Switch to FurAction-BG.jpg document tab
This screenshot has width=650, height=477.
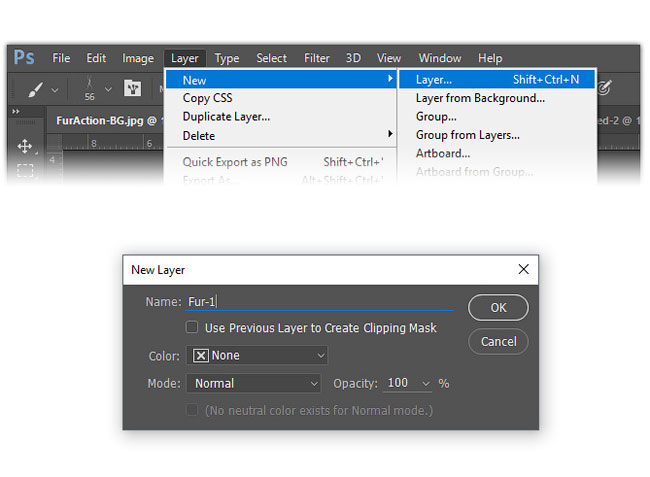pyautogui.click(x=106, y=121)
